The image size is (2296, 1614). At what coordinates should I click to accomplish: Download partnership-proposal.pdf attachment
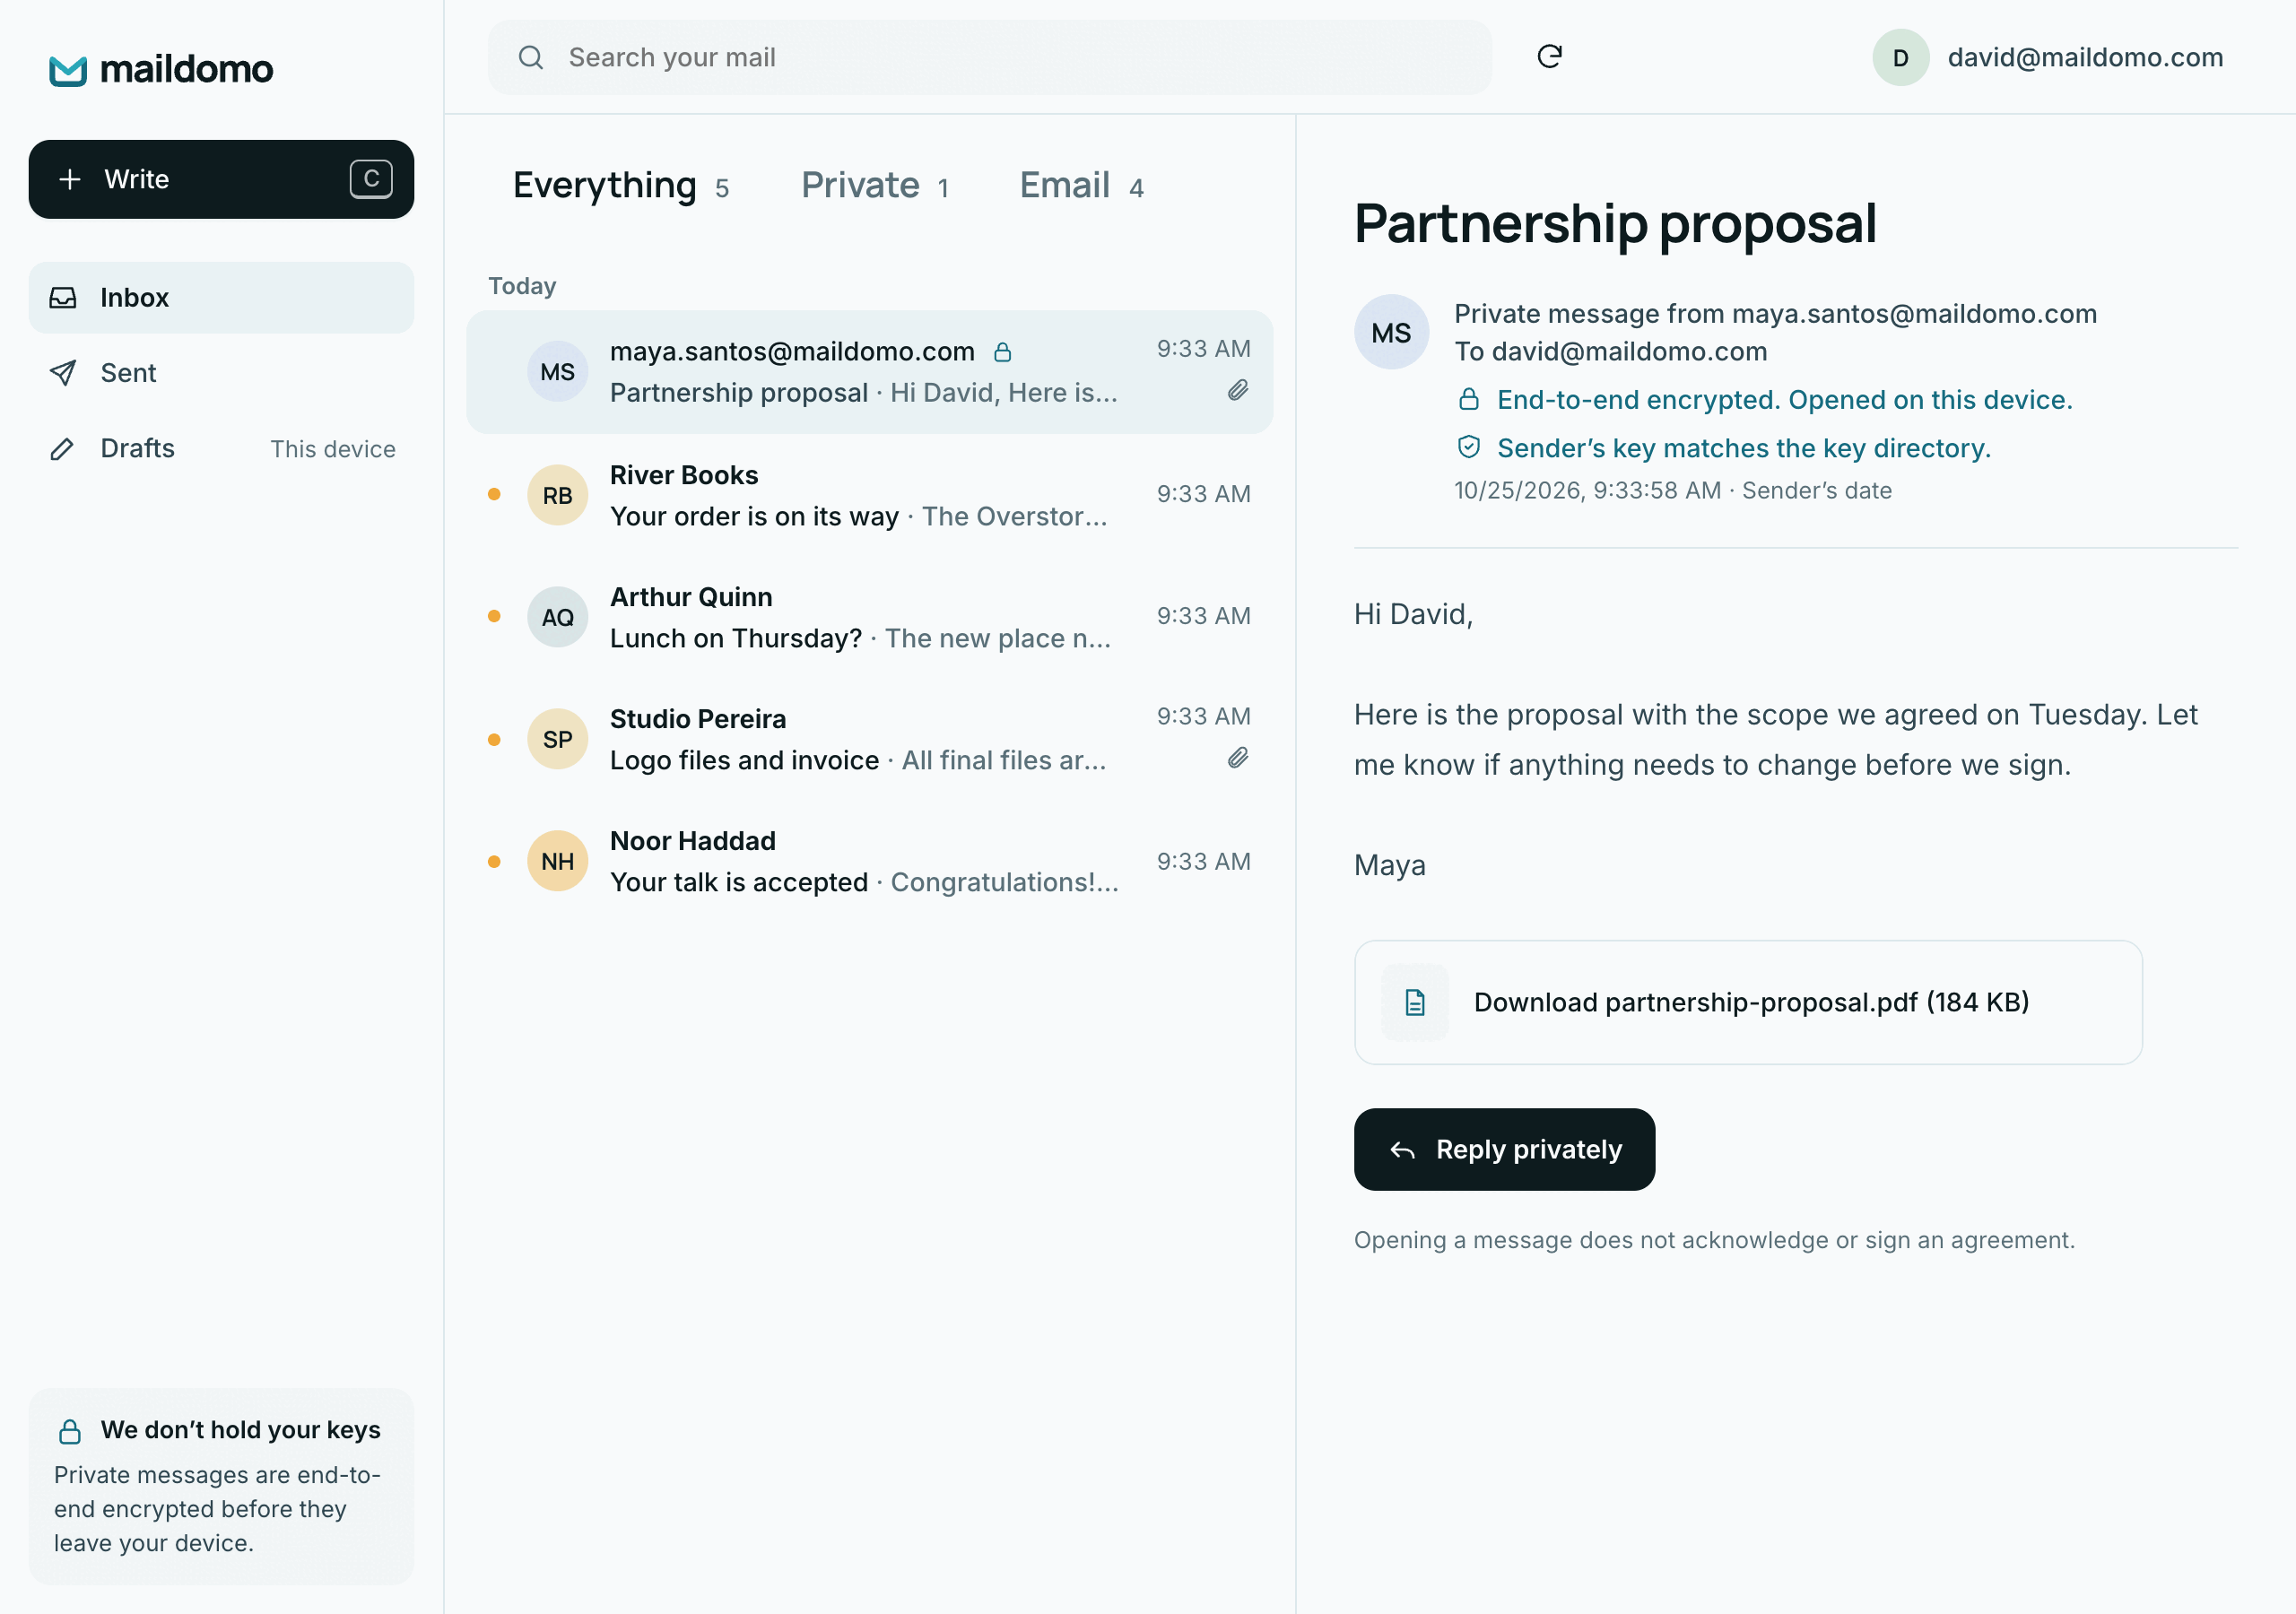tap(1748, 1002)
